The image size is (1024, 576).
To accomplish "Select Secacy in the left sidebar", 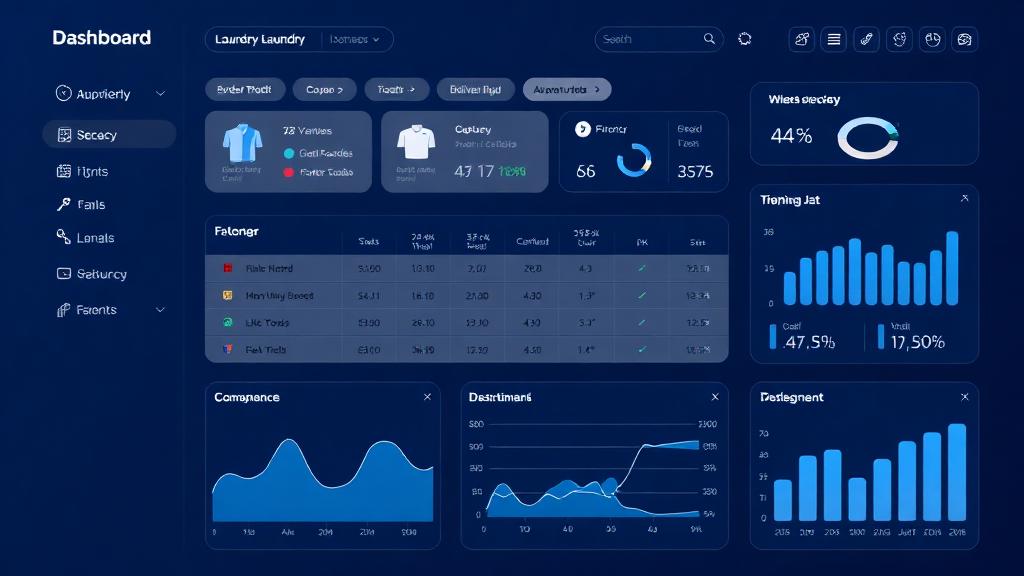I will [95, 134].
